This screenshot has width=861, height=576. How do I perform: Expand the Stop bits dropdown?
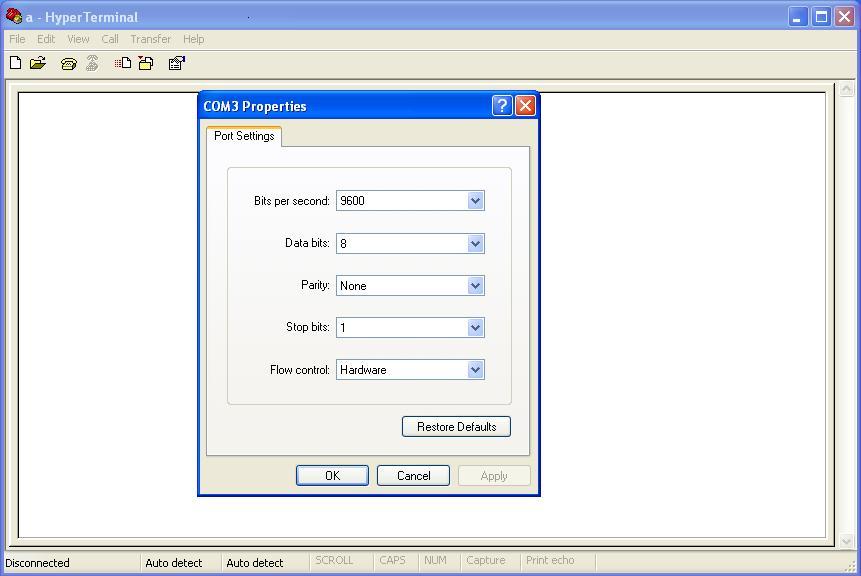pyautogui.click(x=476, y=328)
